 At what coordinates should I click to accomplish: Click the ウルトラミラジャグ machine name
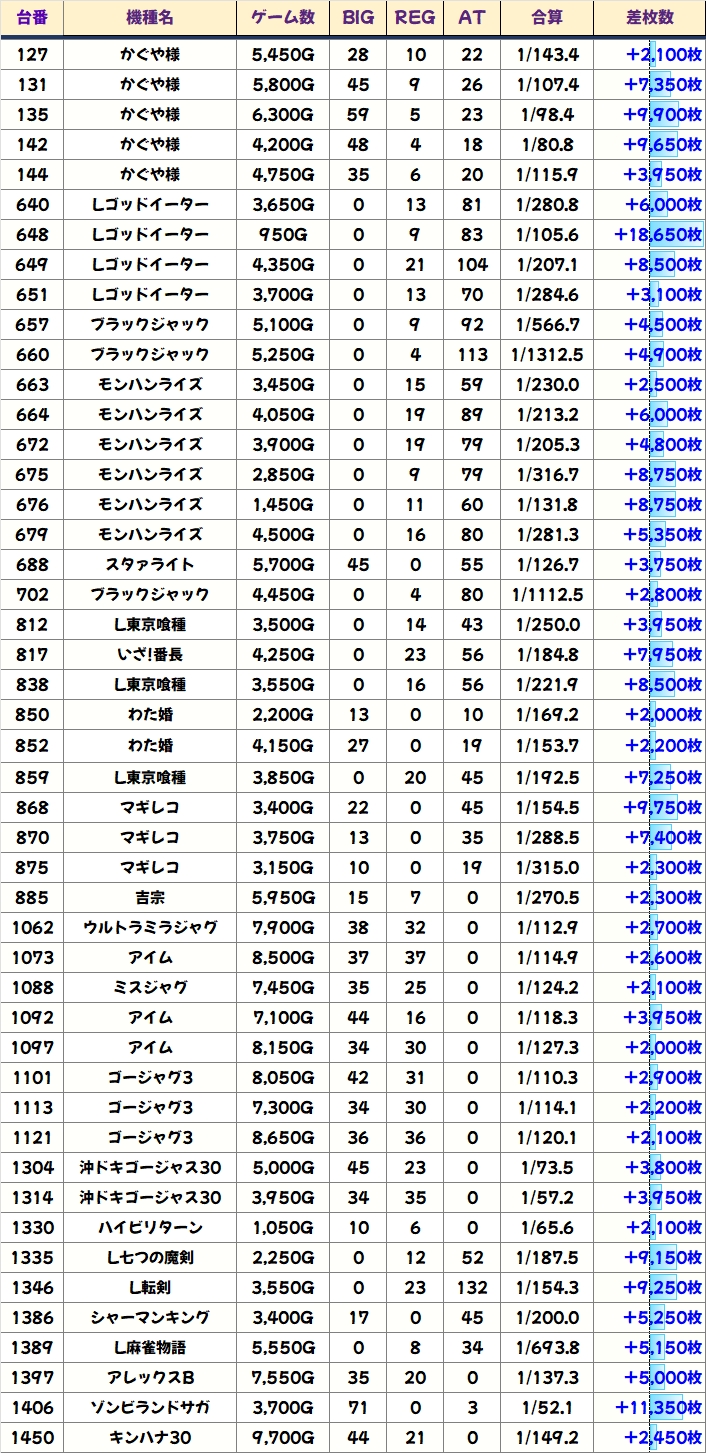[150, 927]
